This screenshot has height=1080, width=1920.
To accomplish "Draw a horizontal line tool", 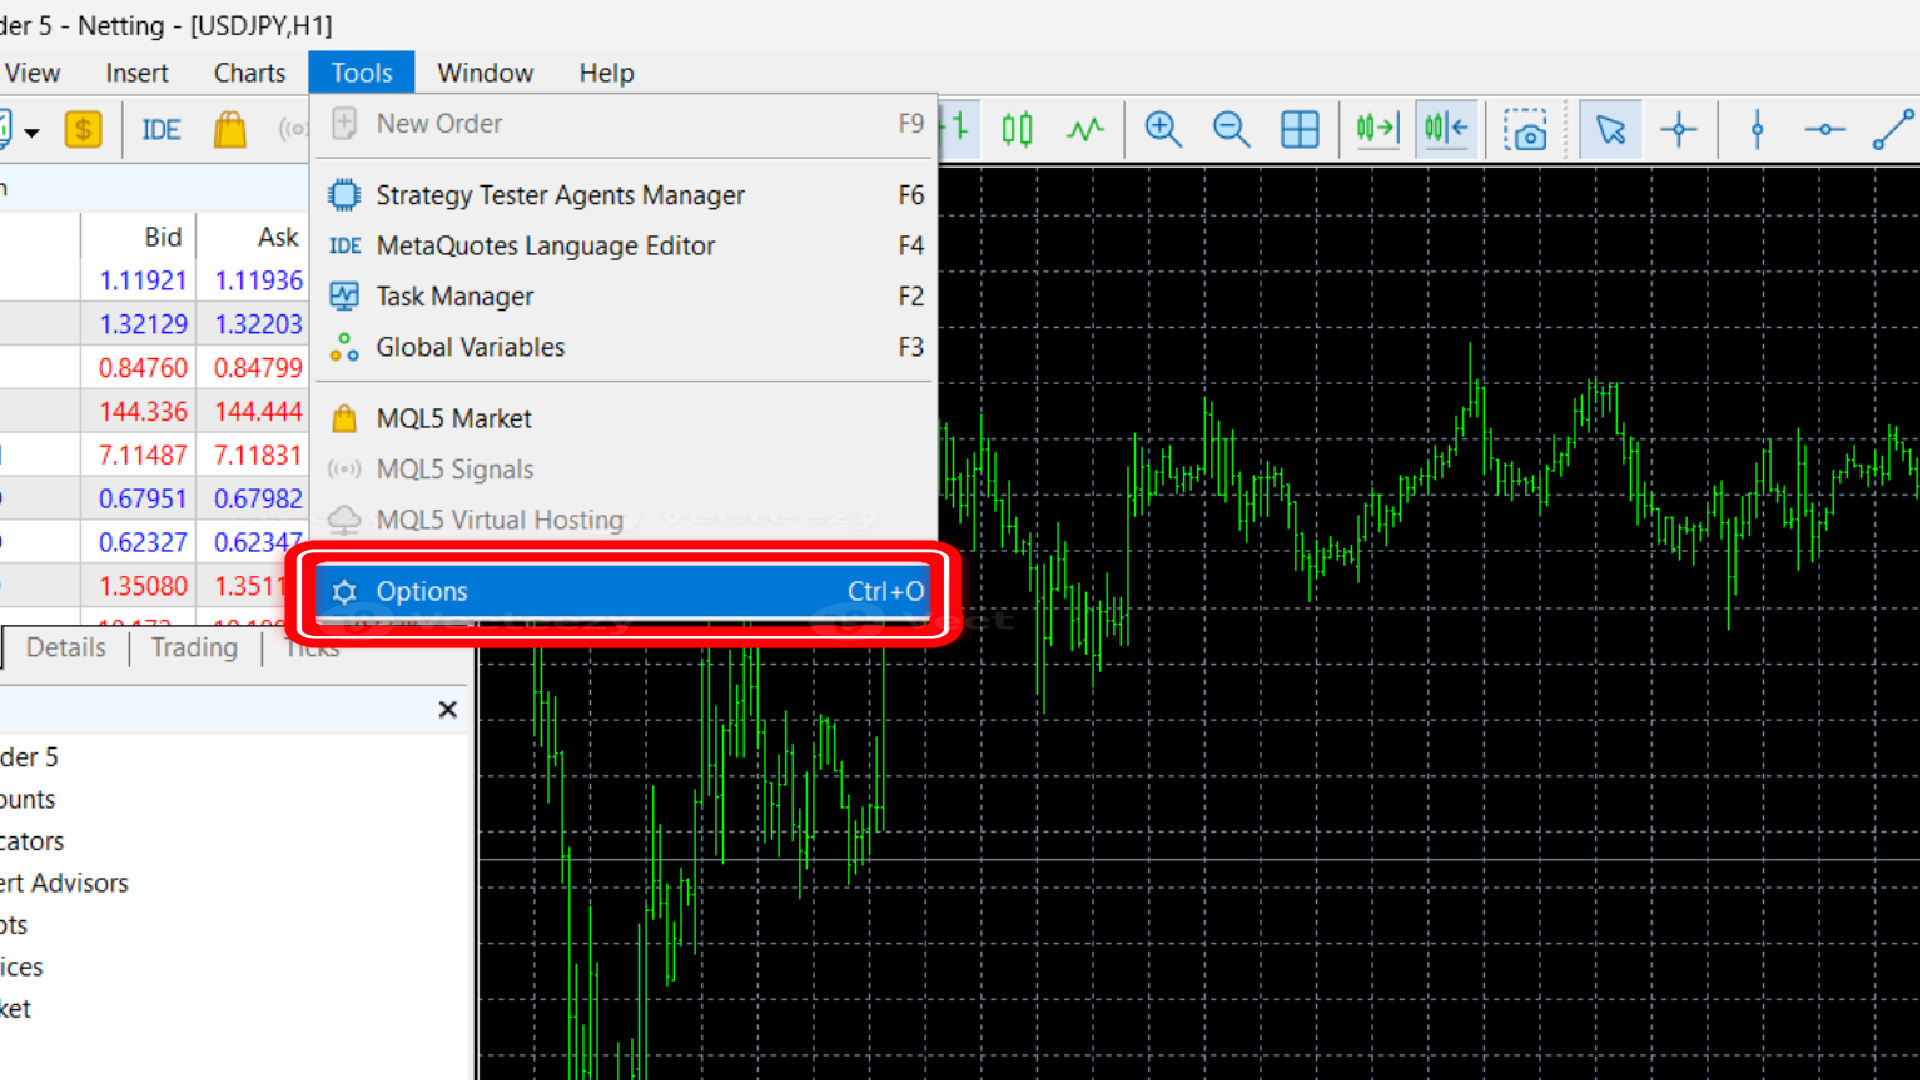I will click(x=1825, y=129).
